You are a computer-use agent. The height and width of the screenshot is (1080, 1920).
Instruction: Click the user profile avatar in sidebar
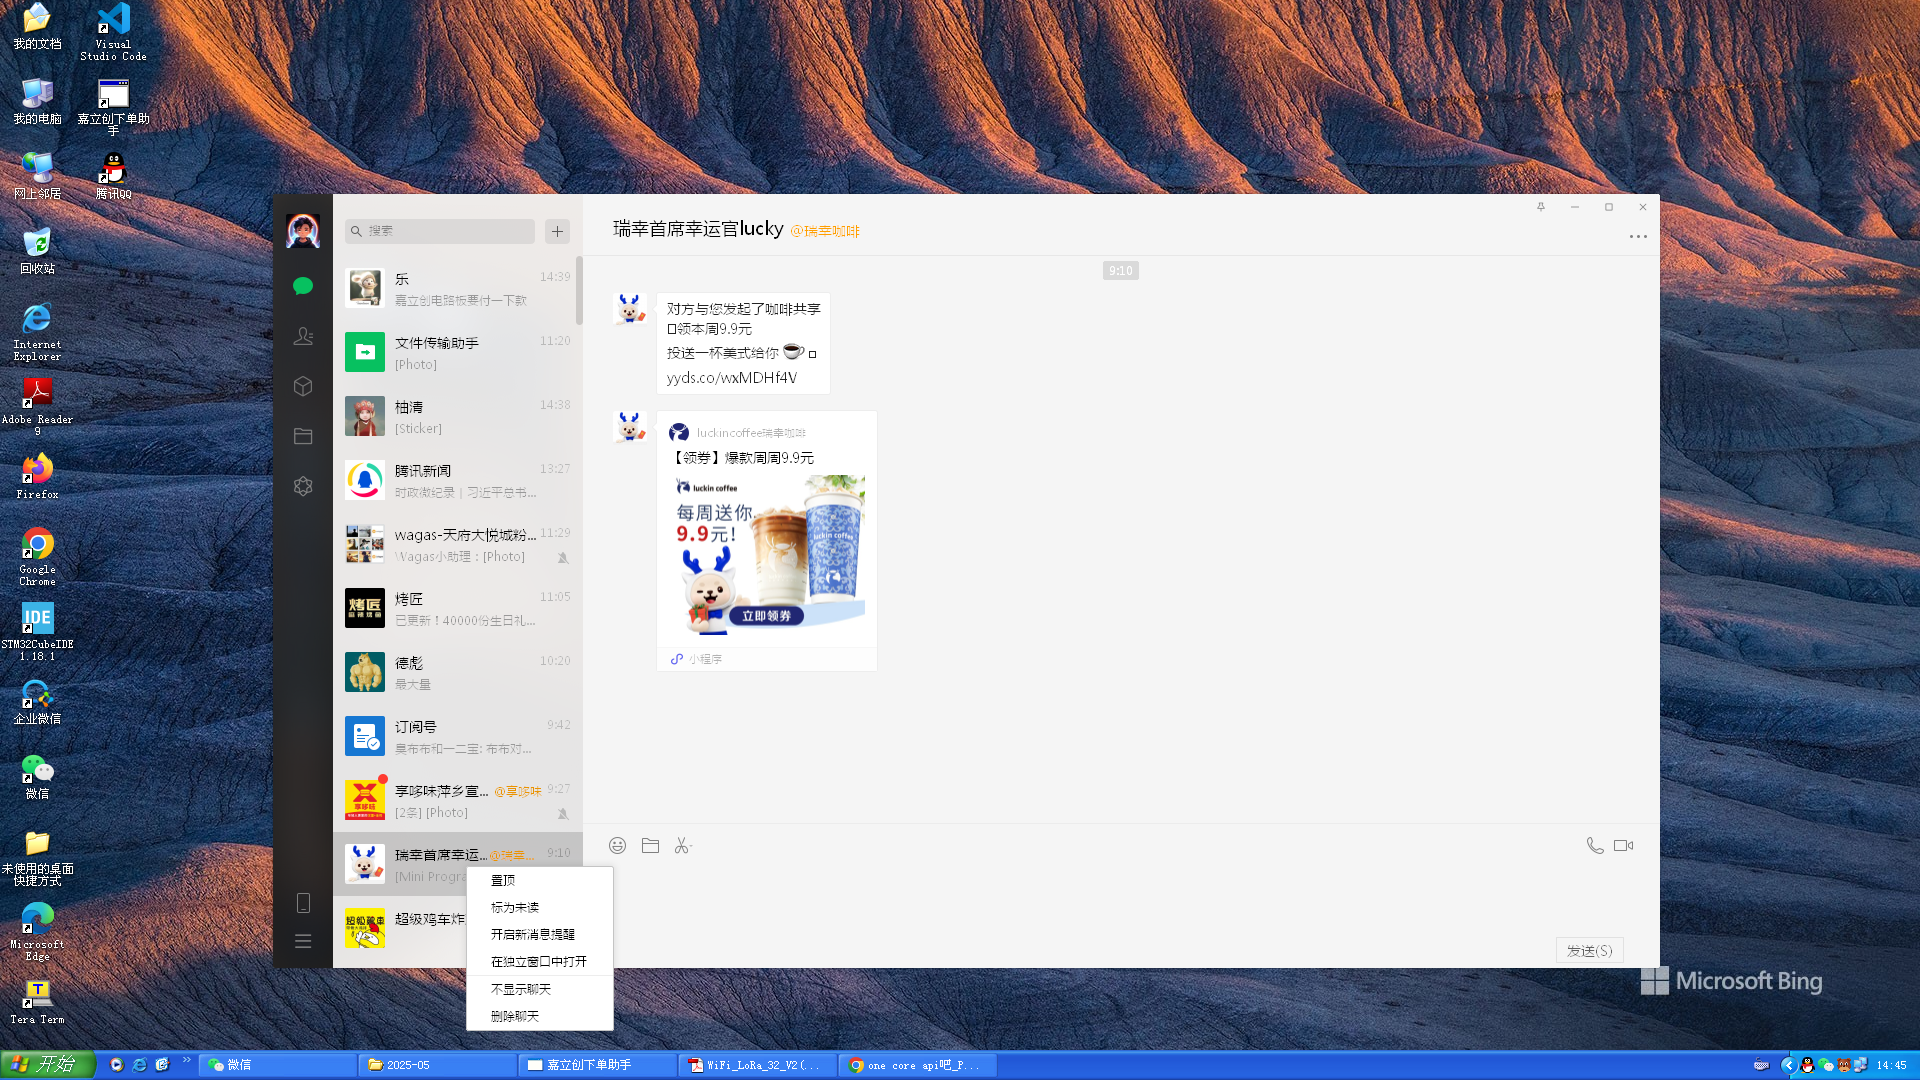[x=303, y=231]
